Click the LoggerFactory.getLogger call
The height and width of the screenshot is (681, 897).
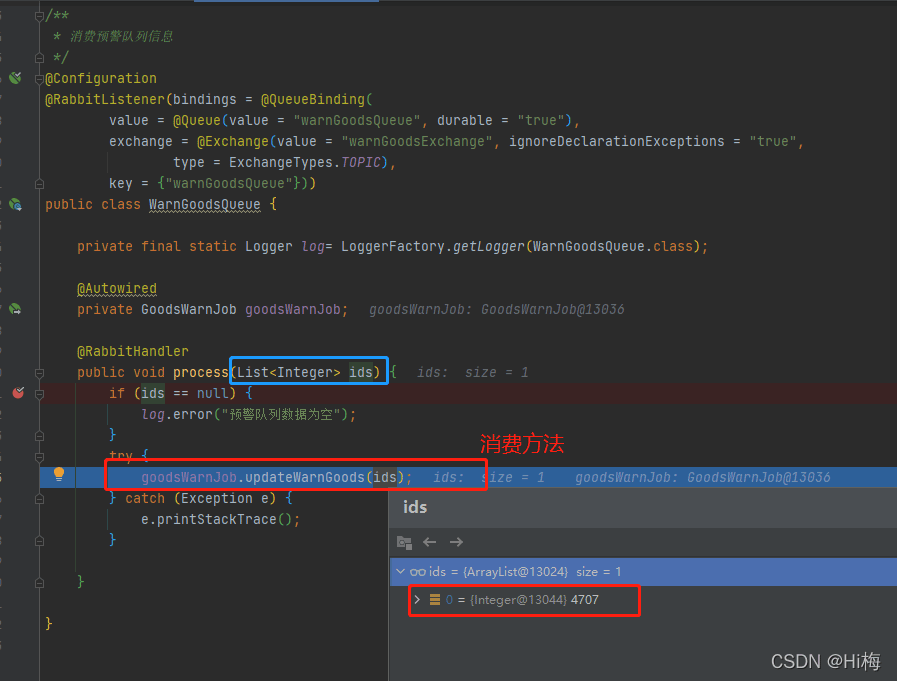(432, 247)
